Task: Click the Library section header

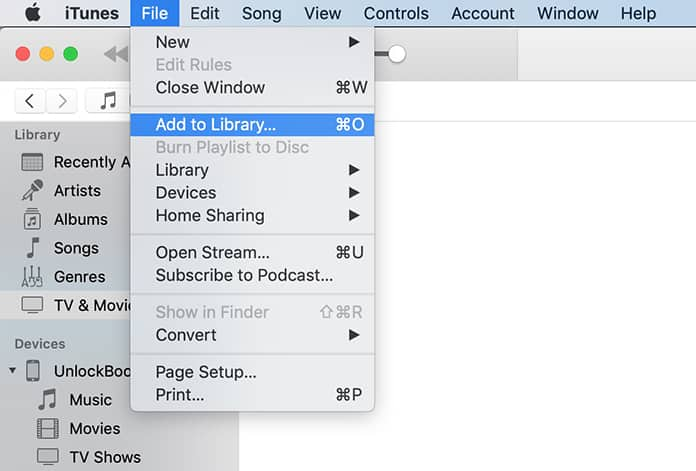Action: (x=37, y=135)
